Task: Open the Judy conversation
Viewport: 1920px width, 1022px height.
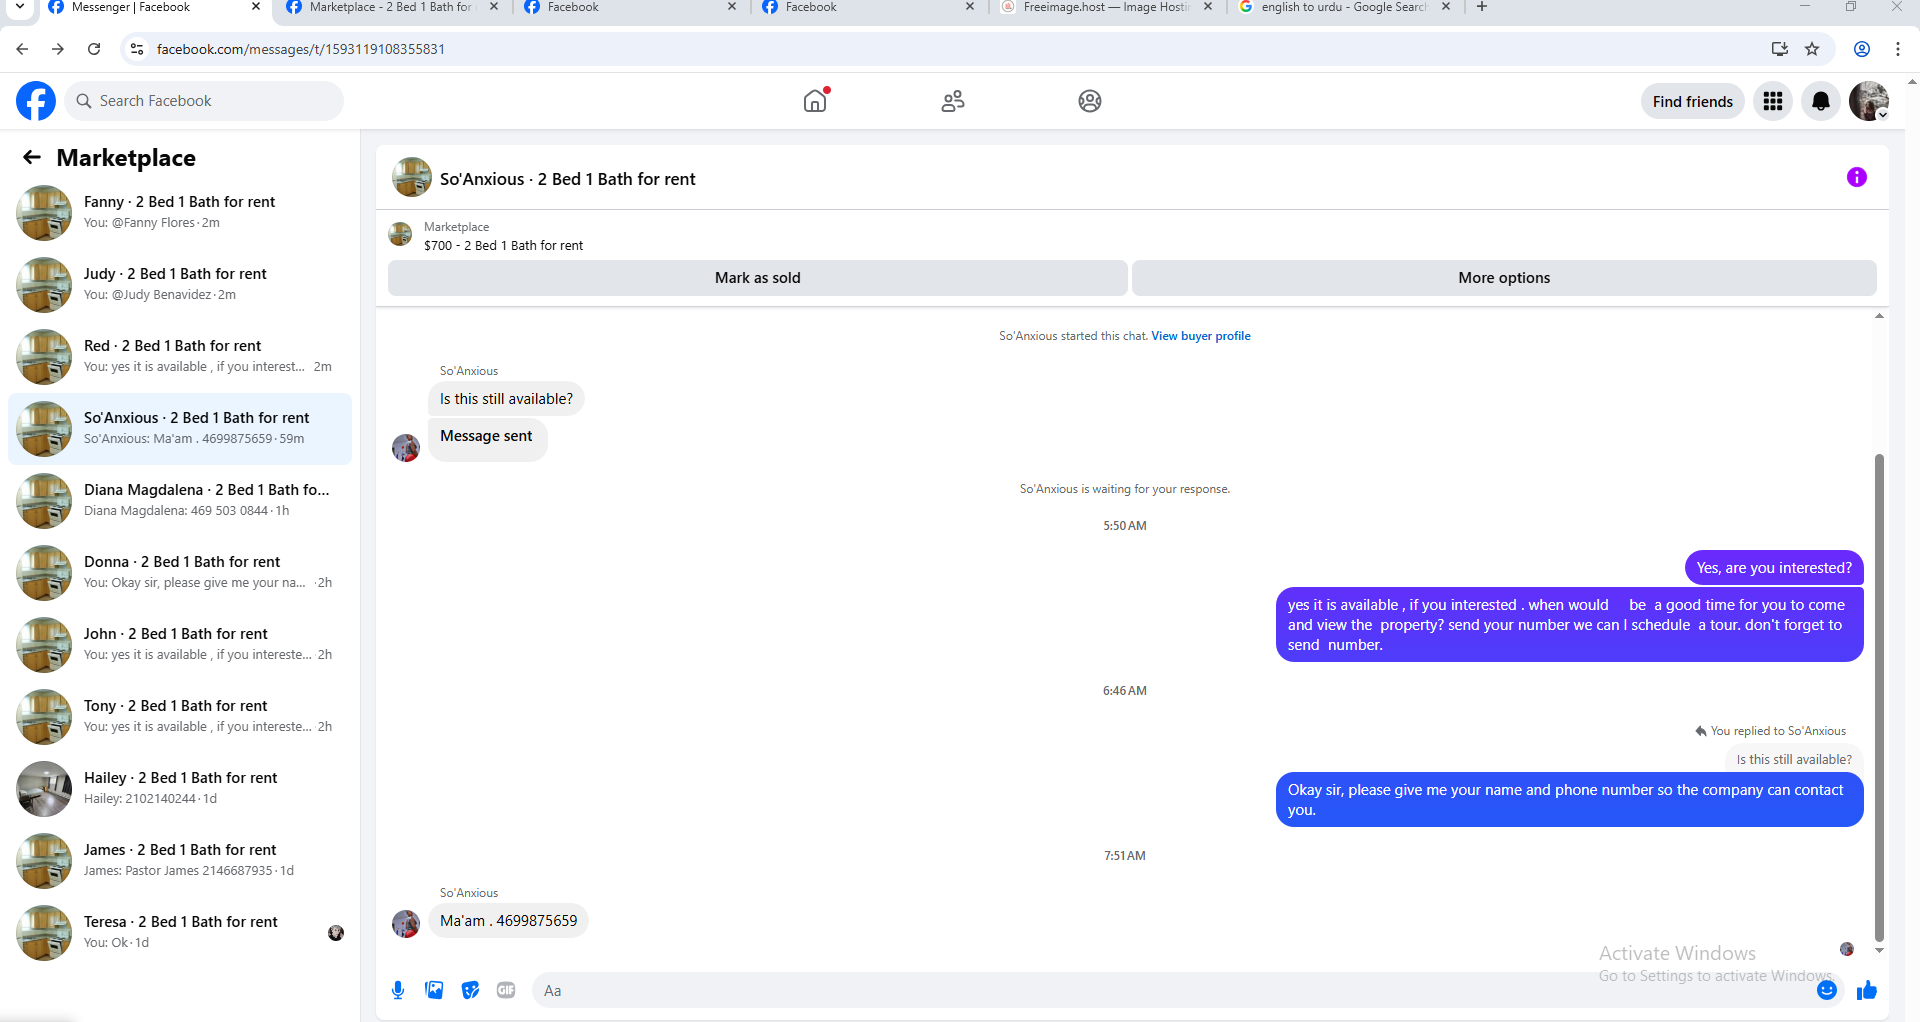Action: 180,285
